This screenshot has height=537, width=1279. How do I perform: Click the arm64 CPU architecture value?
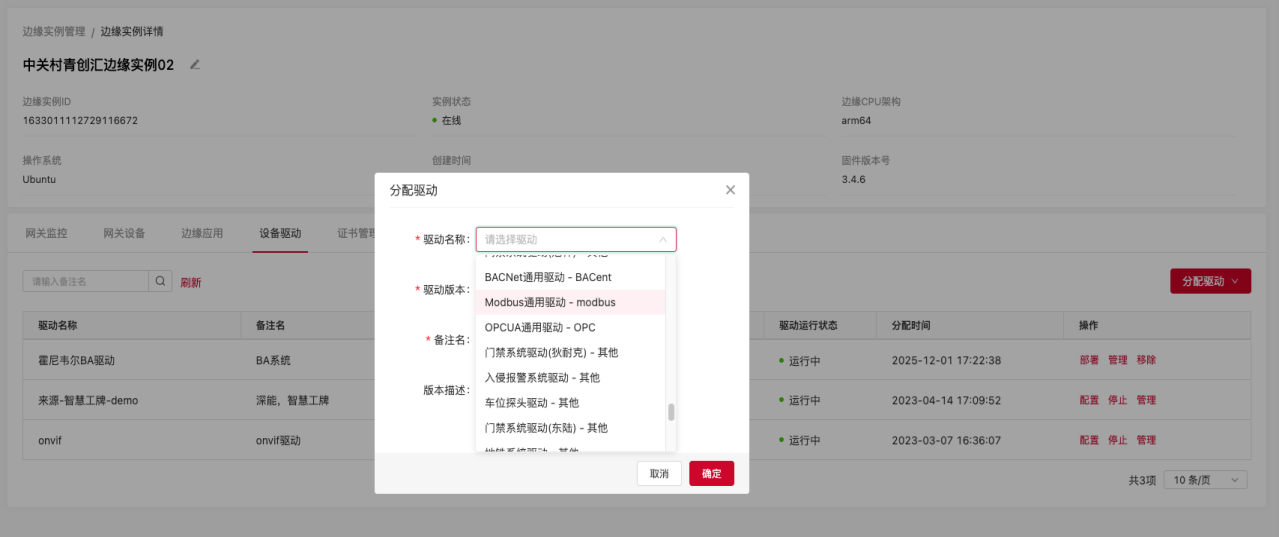click(x=856, y=120)
